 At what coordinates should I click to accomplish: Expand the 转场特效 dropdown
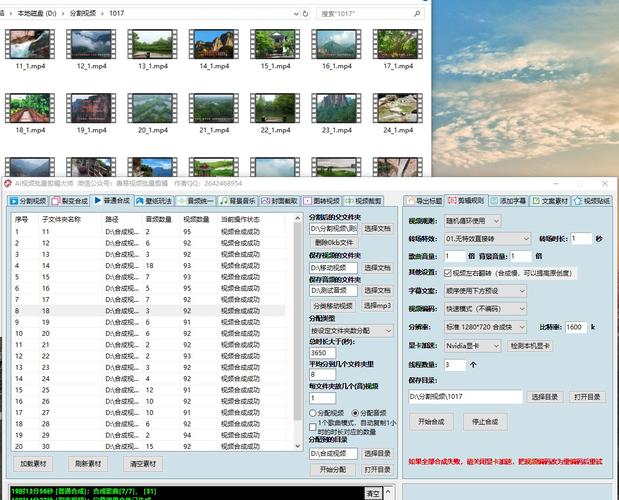(487, 239)
